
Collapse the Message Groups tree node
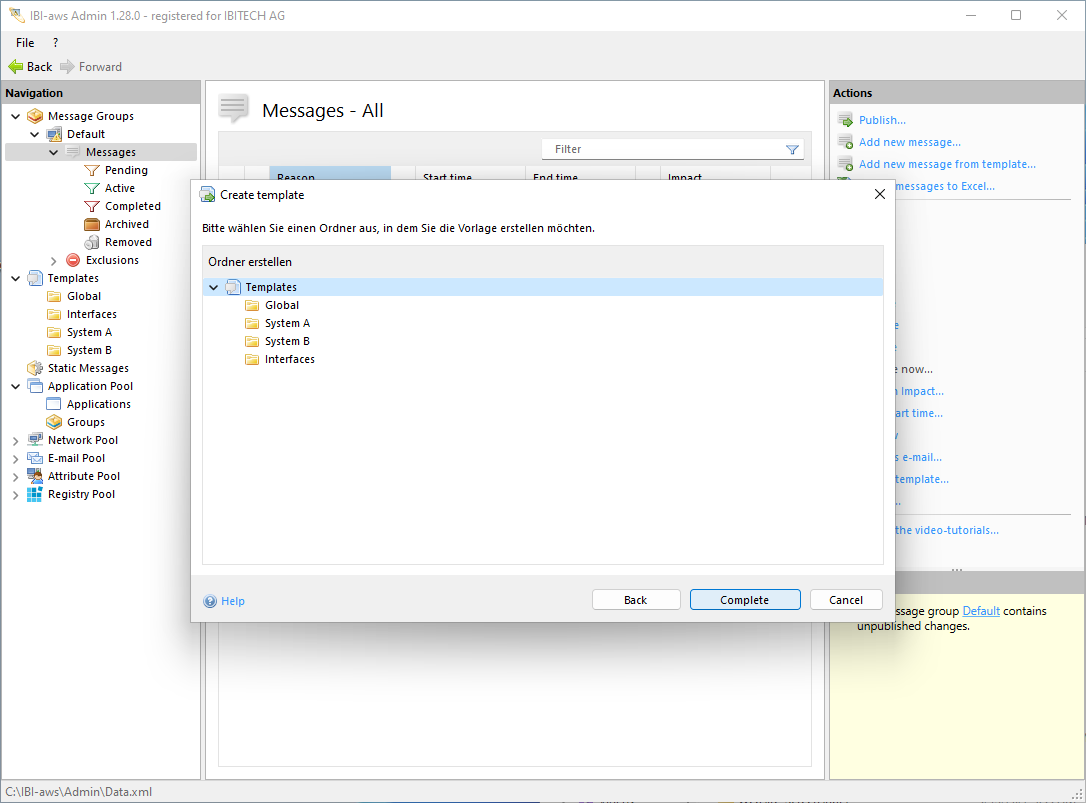point(15,116)
